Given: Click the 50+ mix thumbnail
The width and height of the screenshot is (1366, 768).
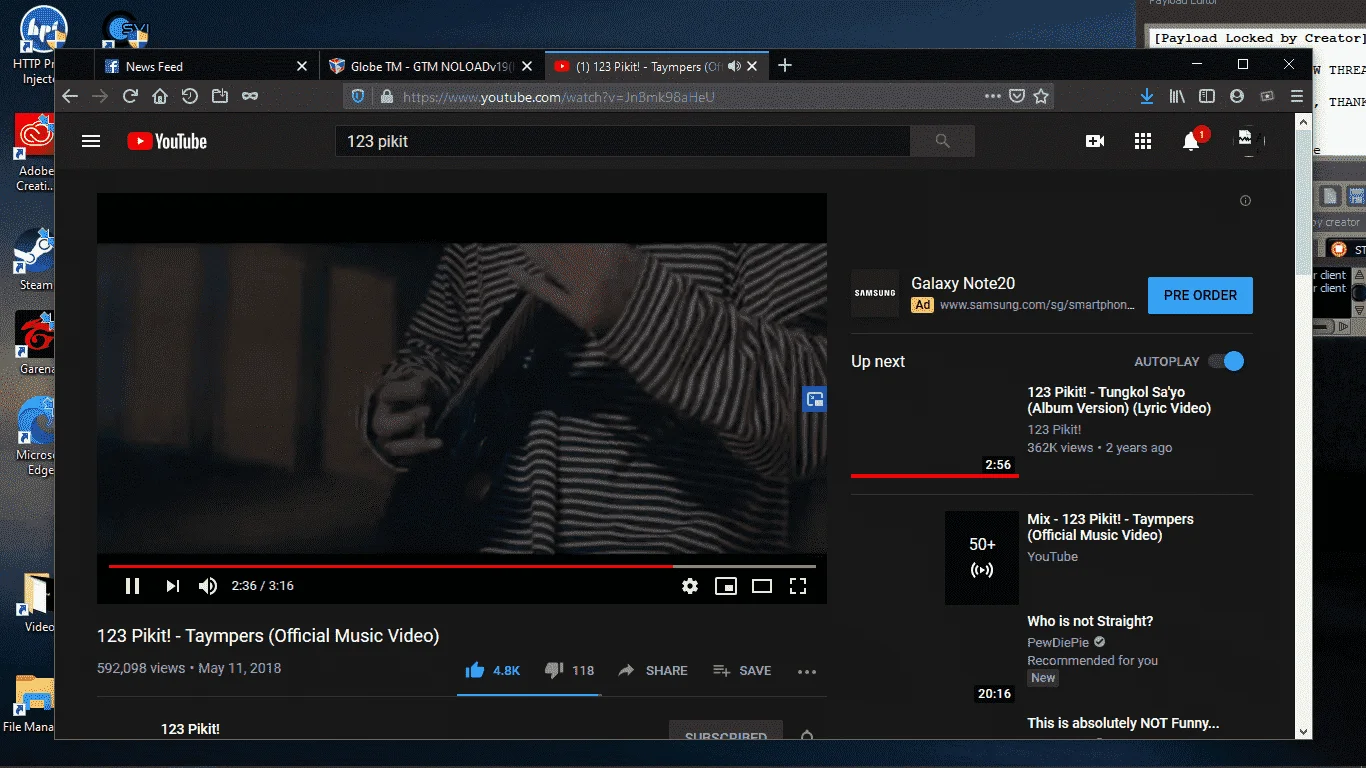Looking at the screenshot, I should (x=982, y=558).
